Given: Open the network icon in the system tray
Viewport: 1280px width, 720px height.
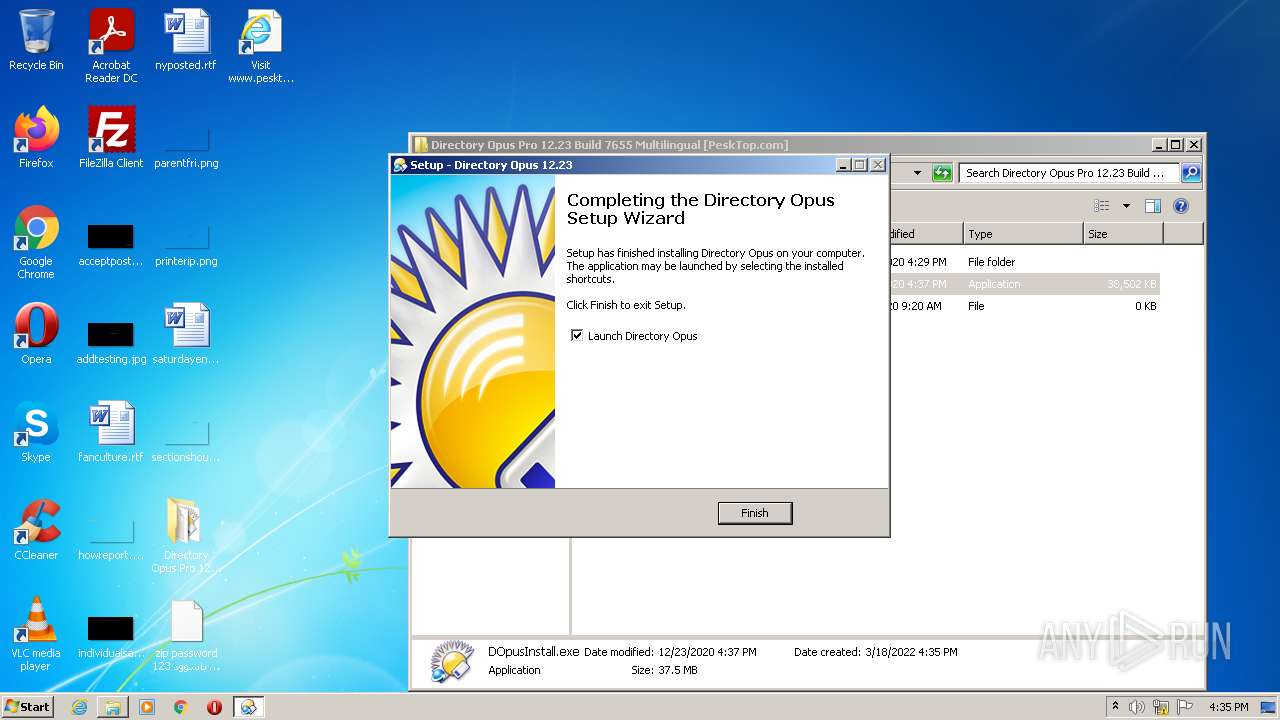Looking at the screenshot, I should click(1161, 707).
